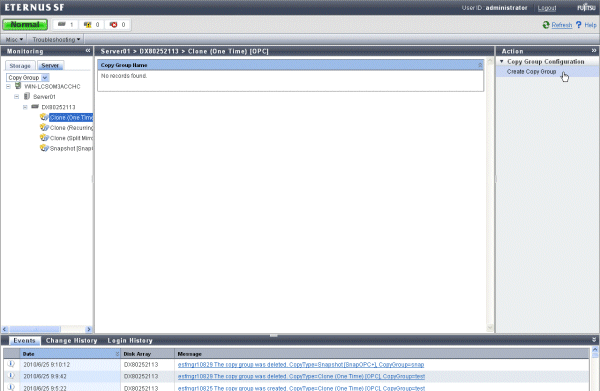
Task: Click the Logout link
Action: (546, 8)
